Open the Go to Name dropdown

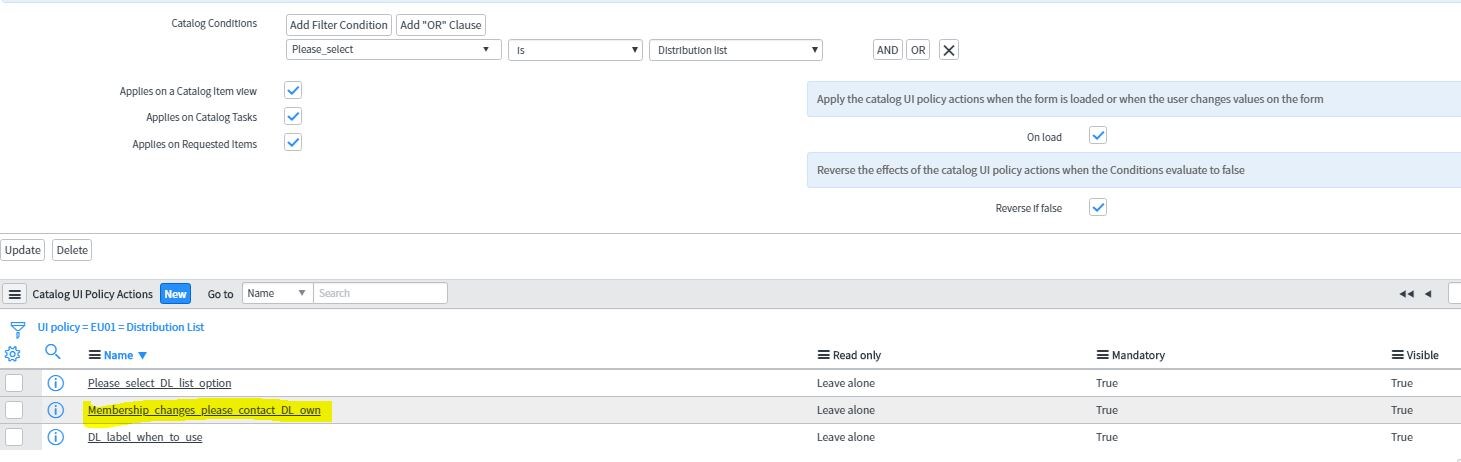click(x=277, y=293)
